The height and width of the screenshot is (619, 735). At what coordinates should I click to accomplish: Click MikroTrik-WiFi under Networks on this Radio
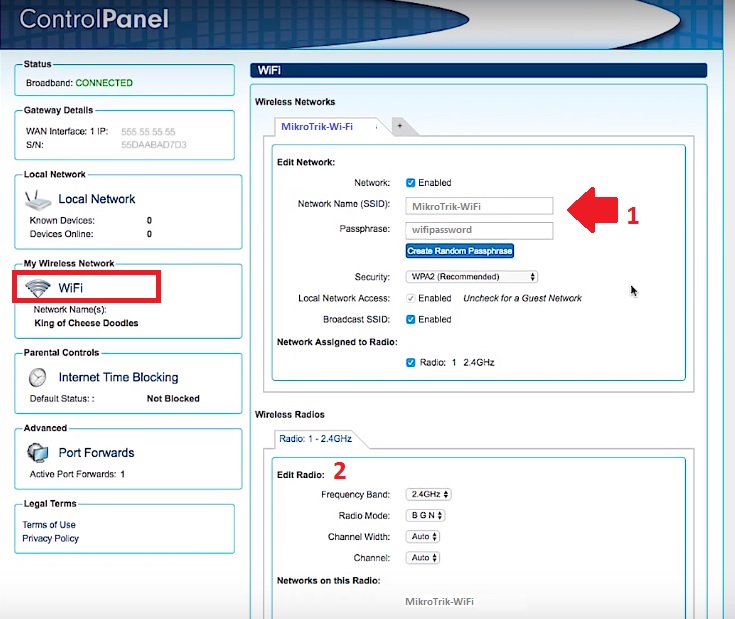coord(439,602)
